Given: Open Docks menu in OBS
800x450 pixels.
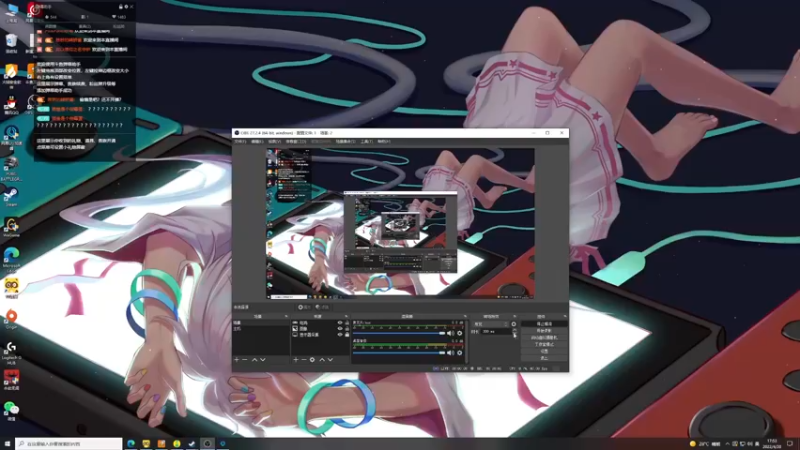Looking at the screenshot, I should 296,141.
